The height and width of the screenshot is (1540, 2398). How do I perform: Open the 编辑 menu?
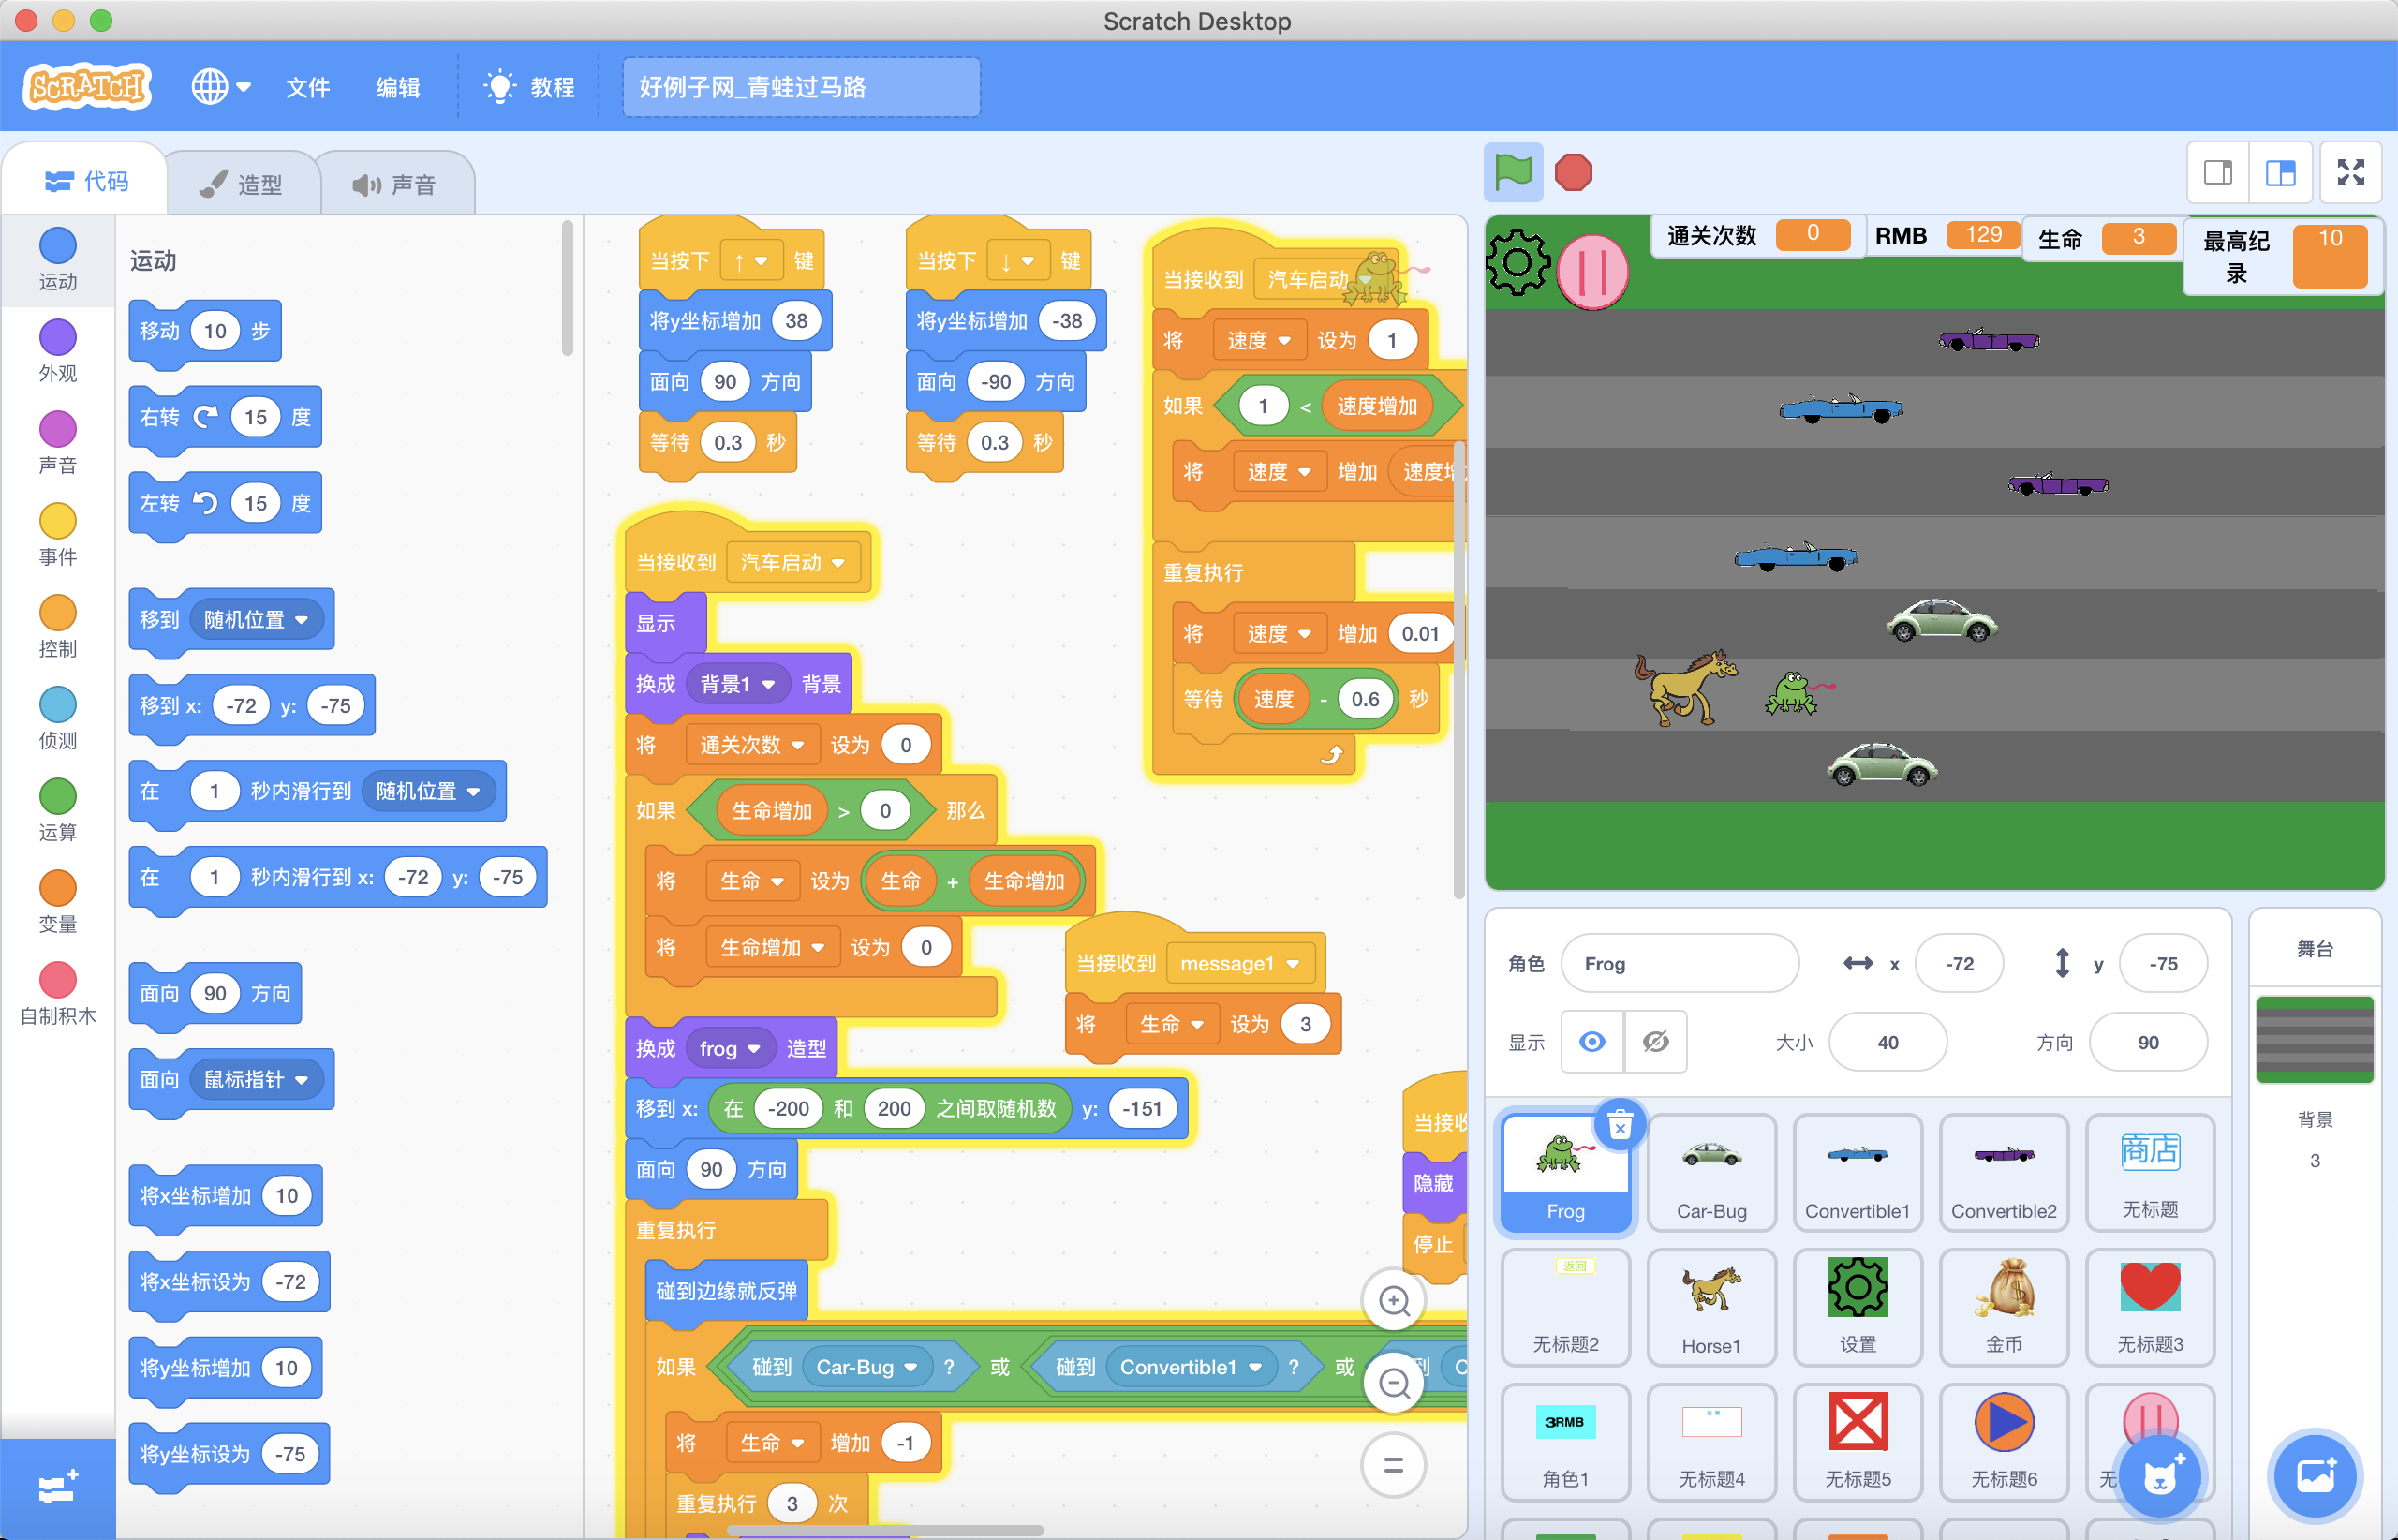coord(397,87)
